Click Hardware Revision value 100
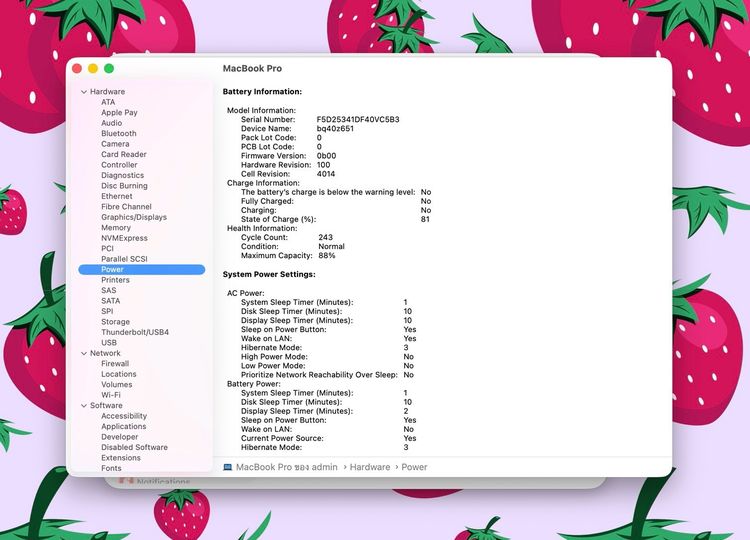The width and height of the screenshot is (750, 540). (x=323, y=165)
